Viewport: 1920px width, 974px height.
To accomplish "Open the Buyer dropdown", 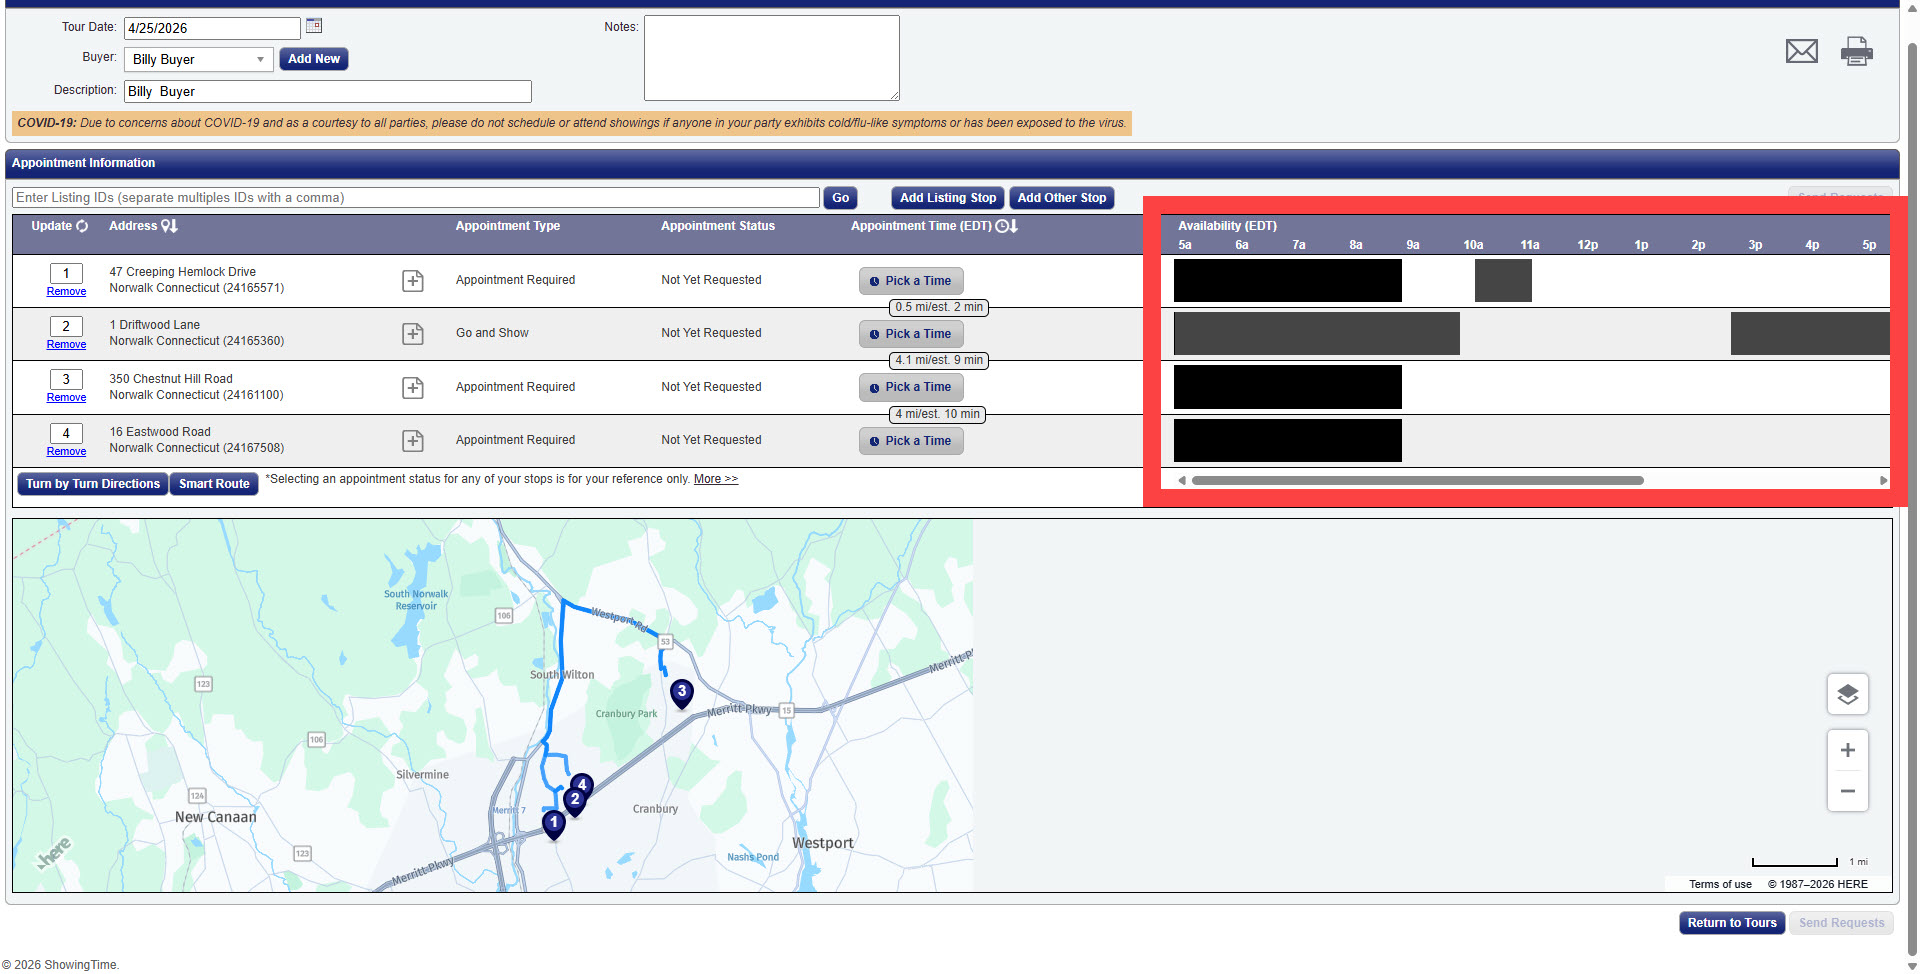I will pyautogui.click(x=198, y=60).
